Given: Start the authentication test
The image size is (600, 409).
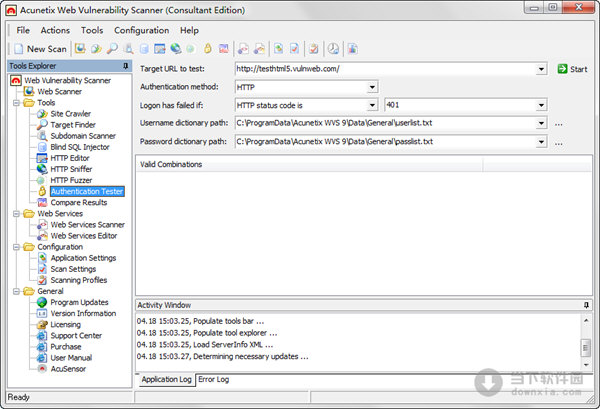Looking at the screenshot, I should (x=572, y=69).
